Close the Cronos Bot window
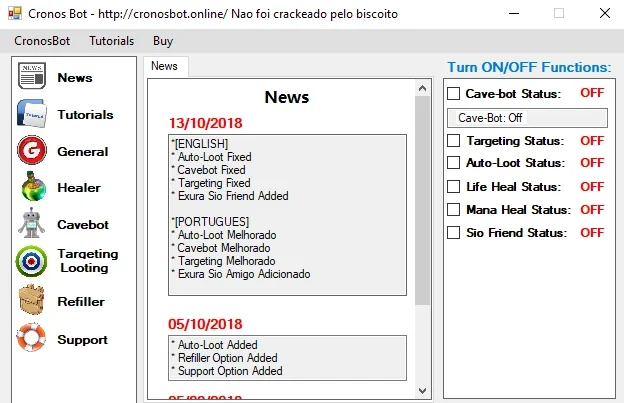This screenshot has height=403, width=624. click(605, 14)
